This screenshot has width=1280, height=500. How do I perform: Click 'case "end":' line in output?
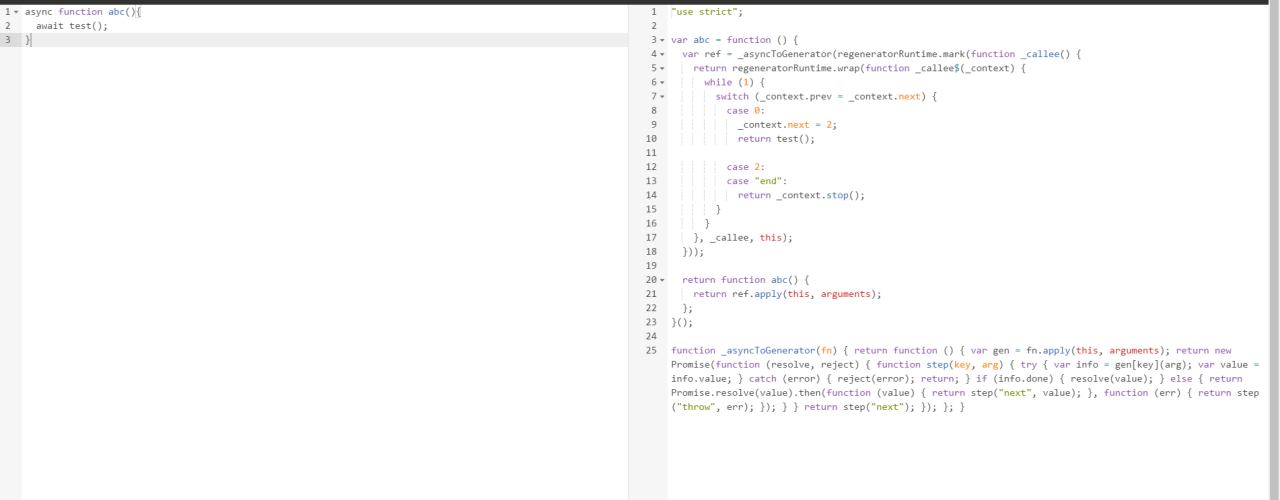756,181
